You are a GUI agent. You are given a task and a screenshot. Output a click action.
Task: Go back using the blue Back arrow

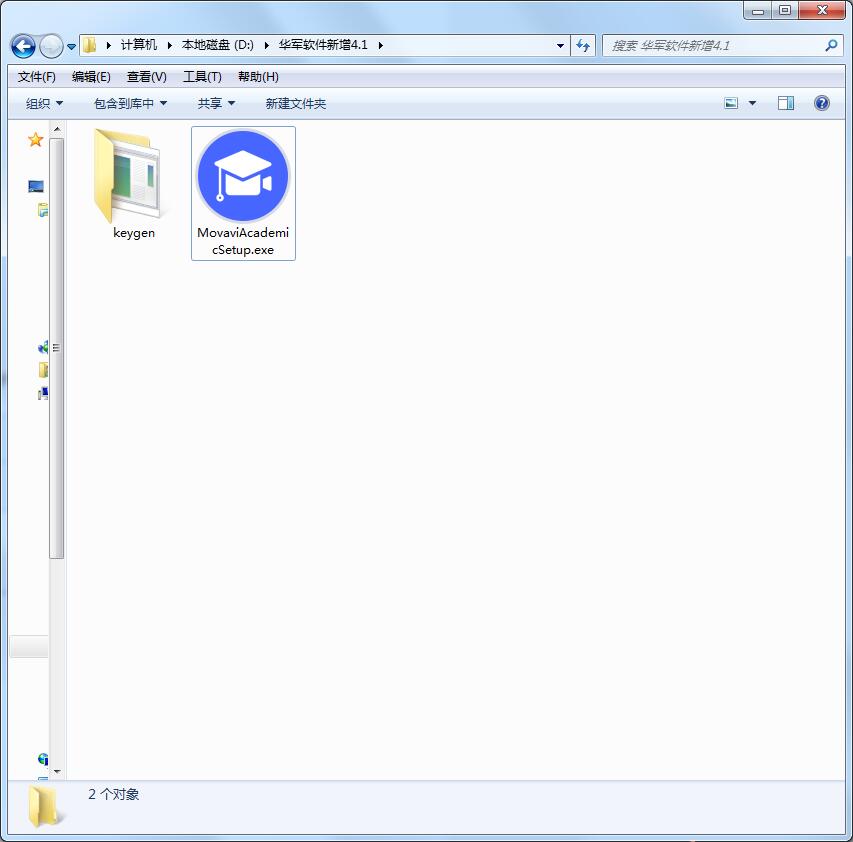pos(23,46)
